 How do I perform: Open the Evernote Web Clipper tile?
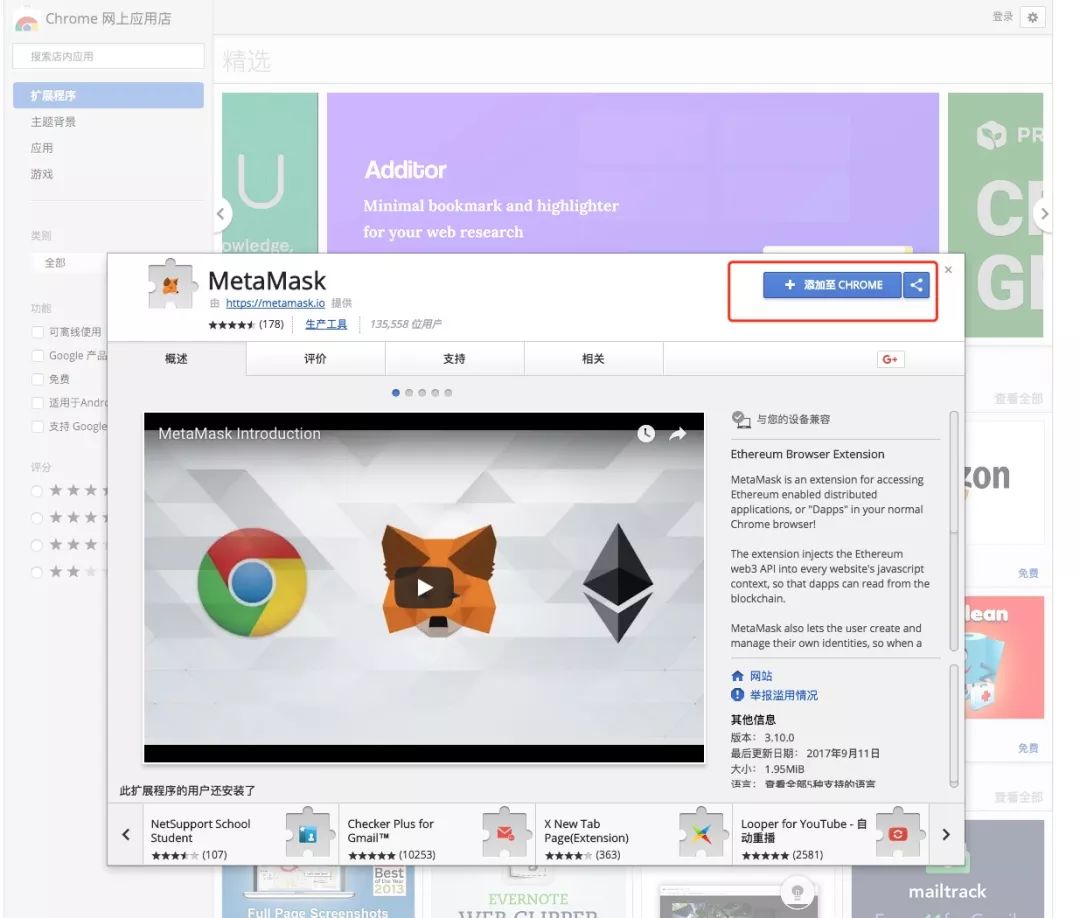point(528,892)
